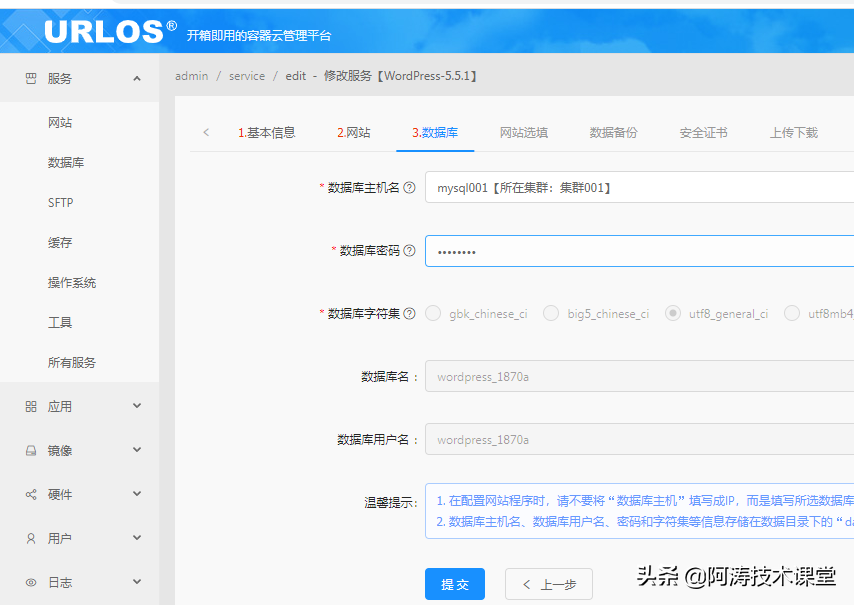Screen dimensions: 854x605
Task: Click the 数据库名 field wordpress_1870a
Action: [639, 376]
